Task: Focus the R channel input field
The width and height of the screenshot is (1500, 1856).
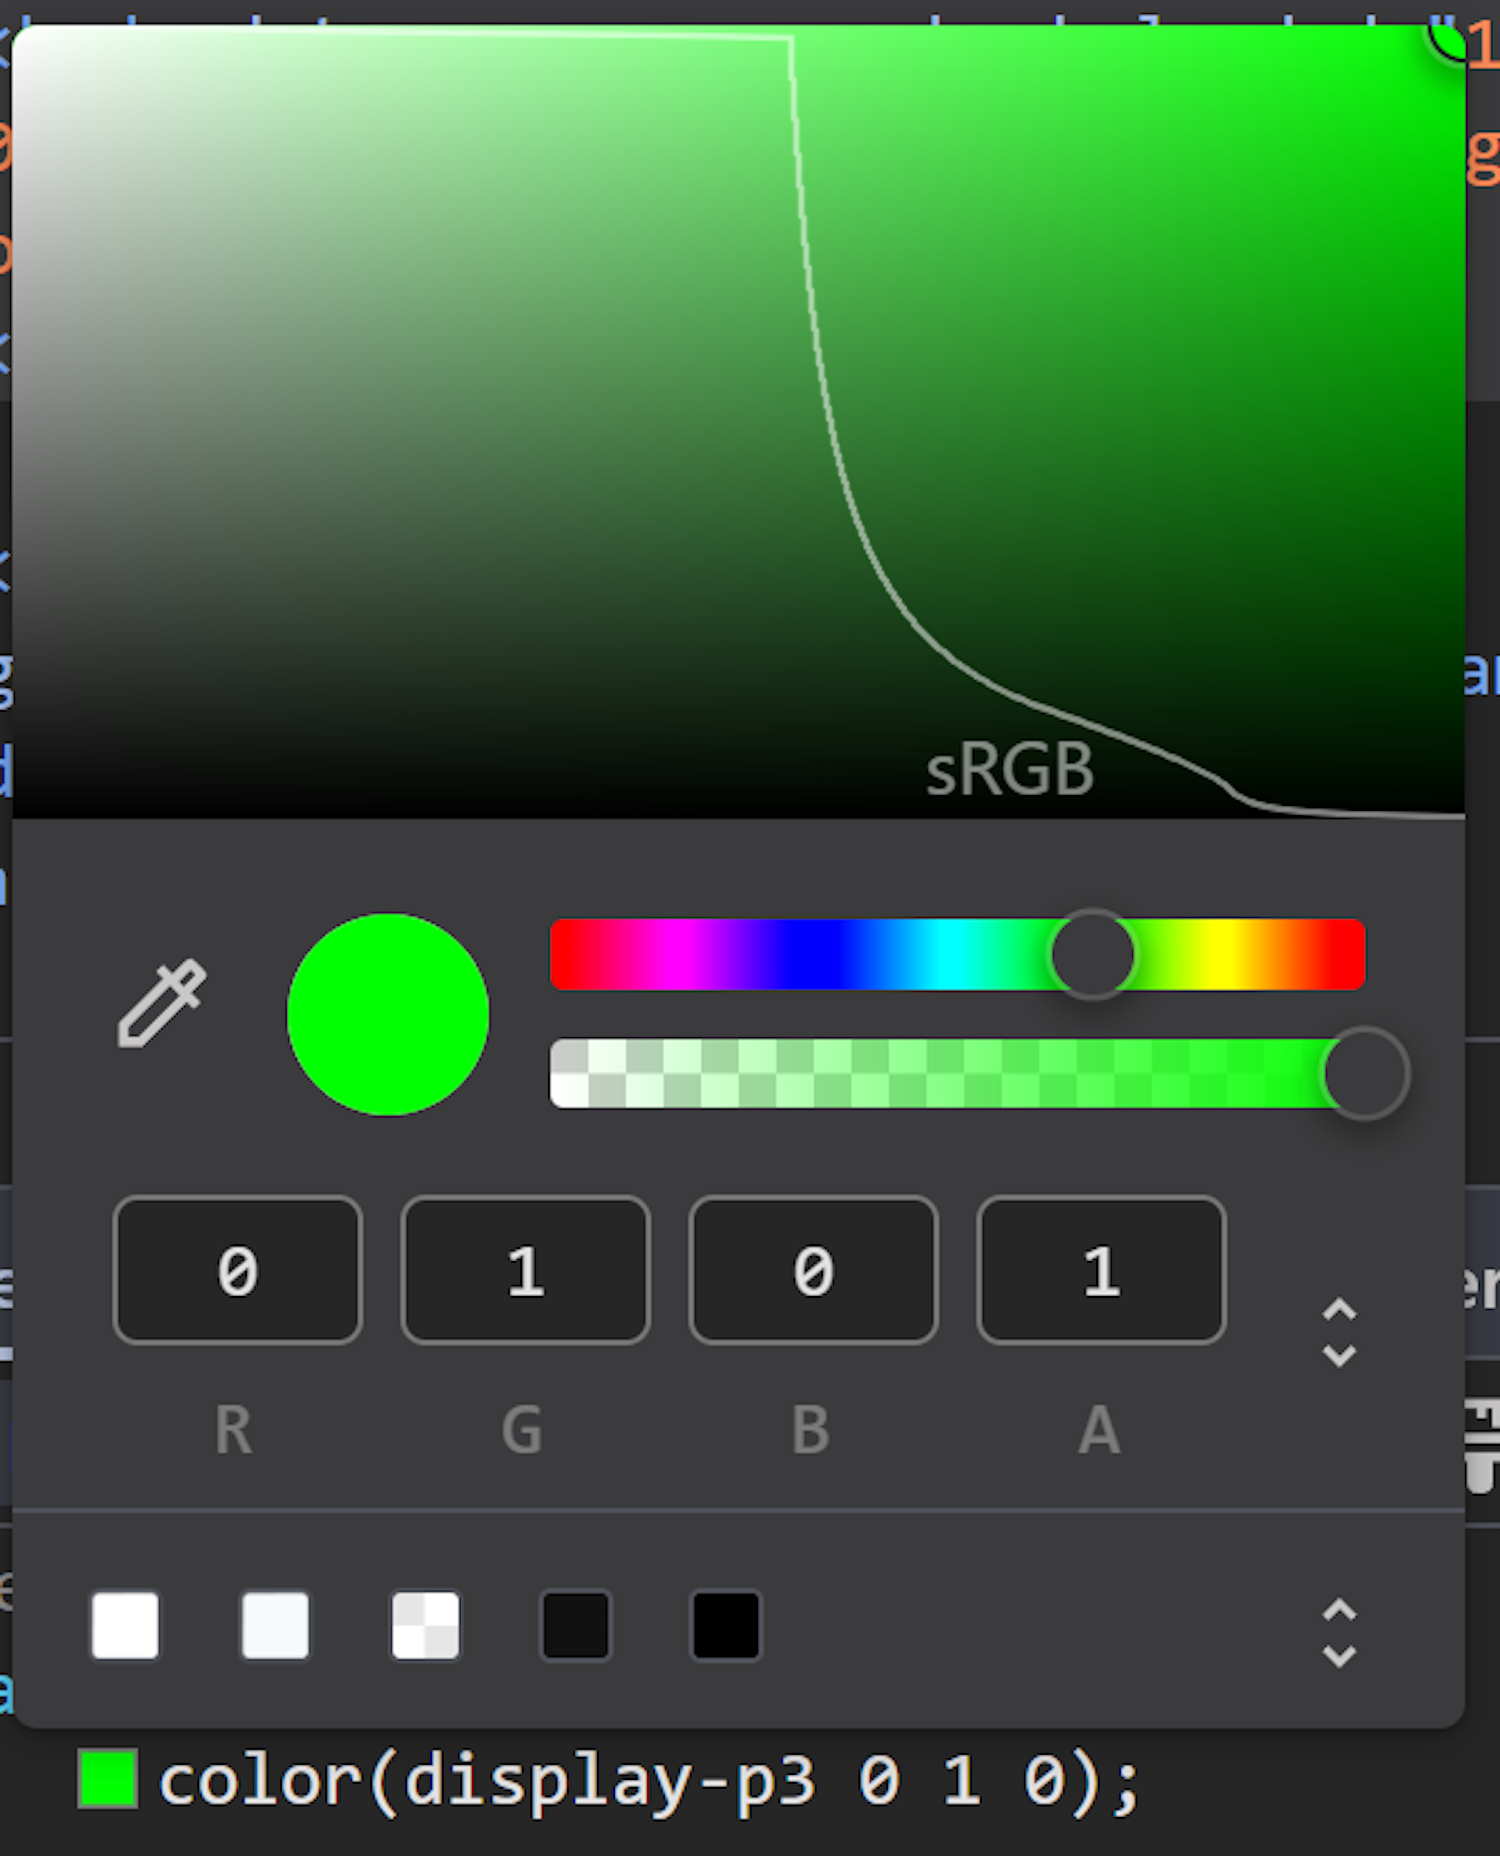Action: (x=238, y=1270)
